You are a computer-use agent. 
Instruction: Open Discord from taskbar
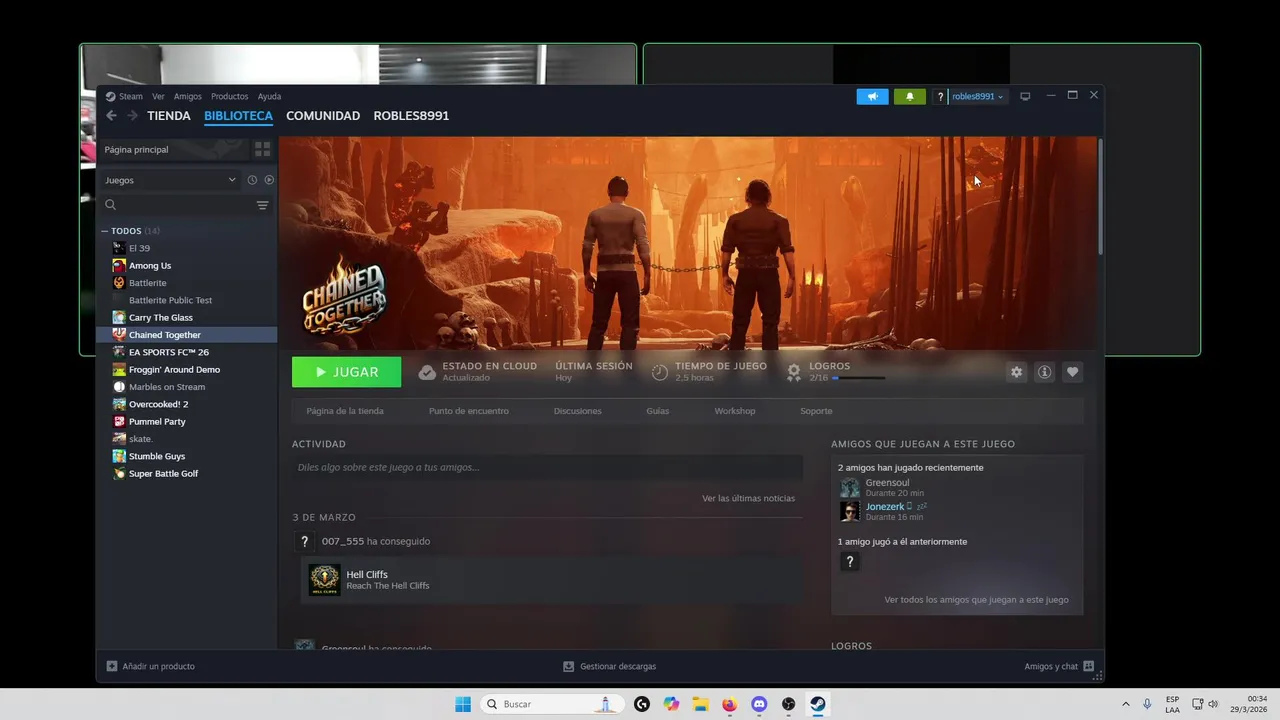click(x=759, y=704)
